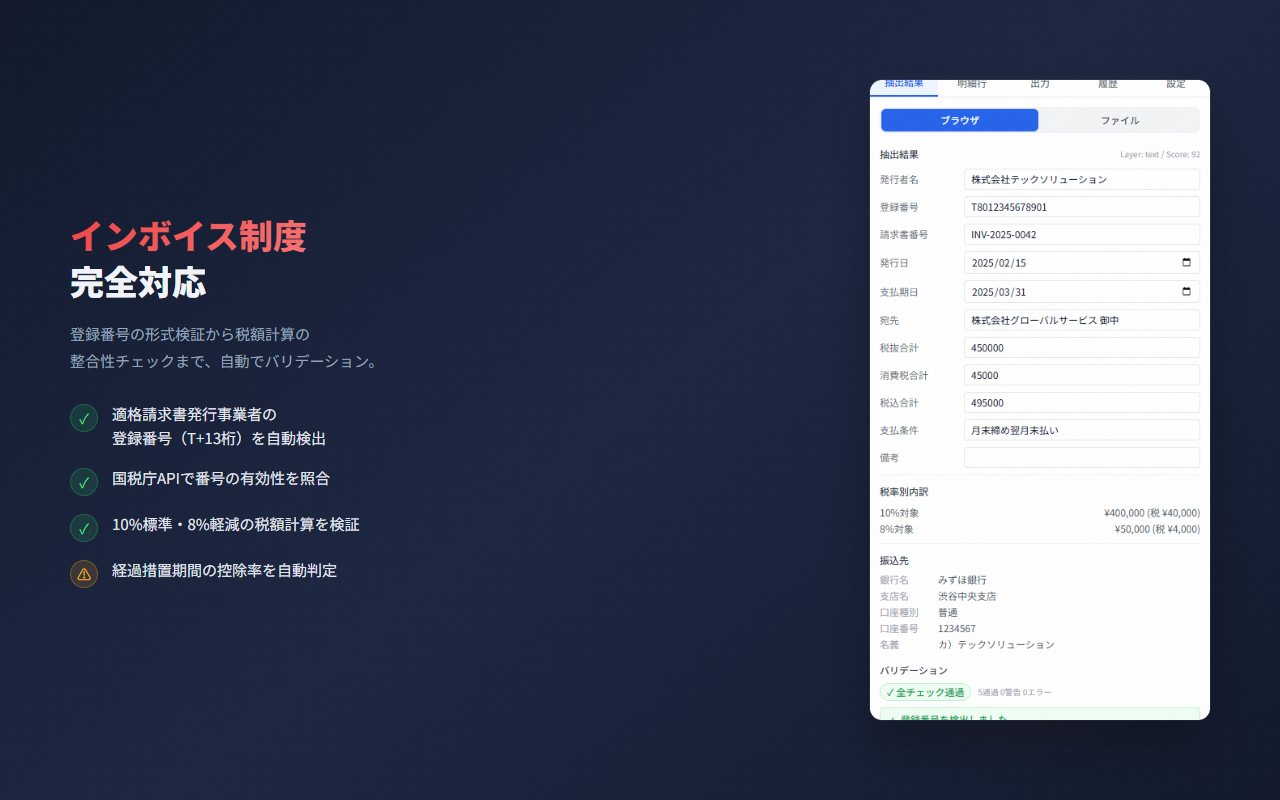Click the 税抜合計 field showing 450000

(x=1082, y=348)
